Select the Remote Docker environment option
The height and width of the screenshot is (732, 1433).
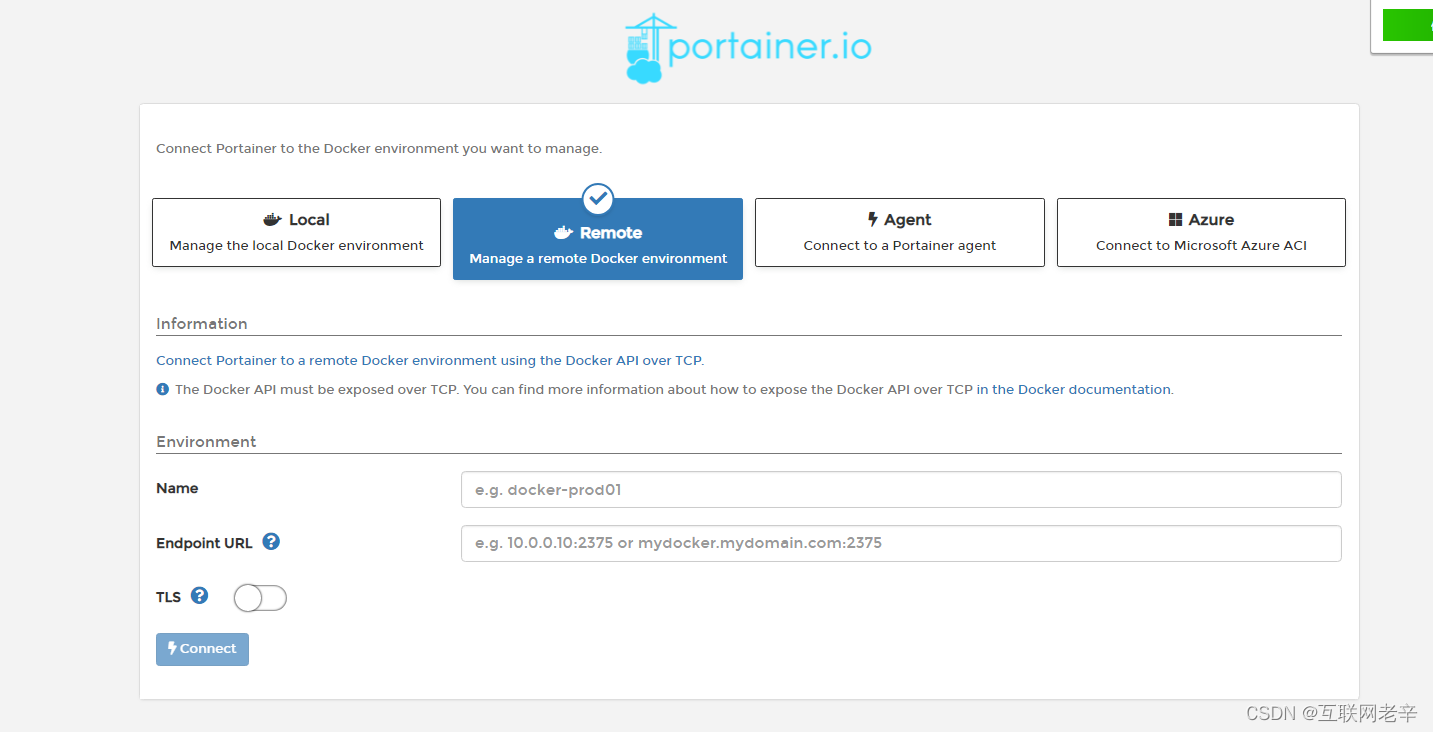(x=598, y=239)
